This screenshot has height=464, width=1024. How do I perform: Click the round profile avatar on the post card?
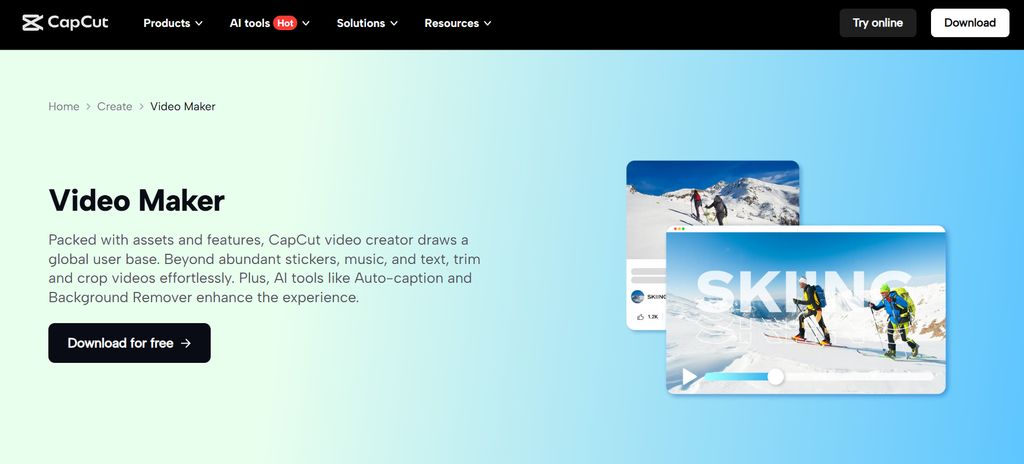(638, 297)
